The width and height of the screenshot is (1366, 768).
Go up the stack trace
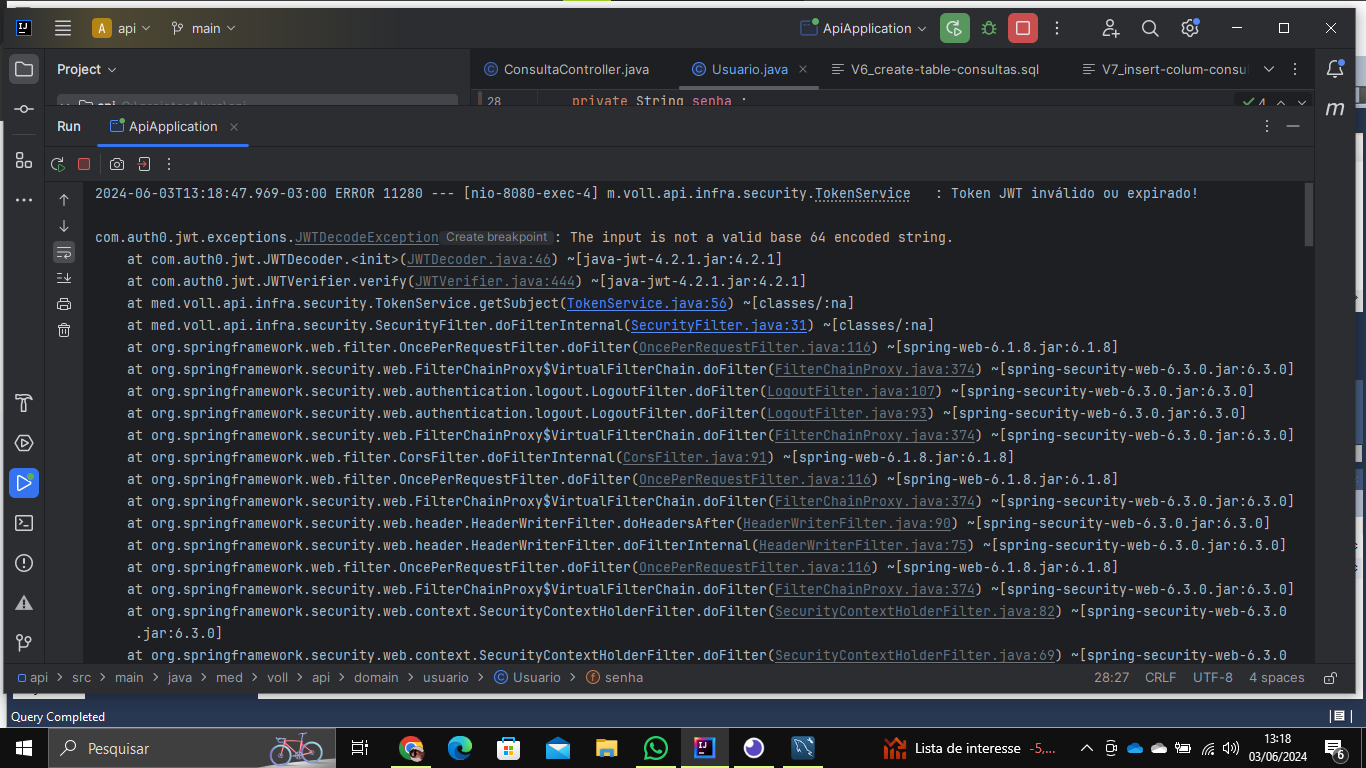tap(64, 200)
